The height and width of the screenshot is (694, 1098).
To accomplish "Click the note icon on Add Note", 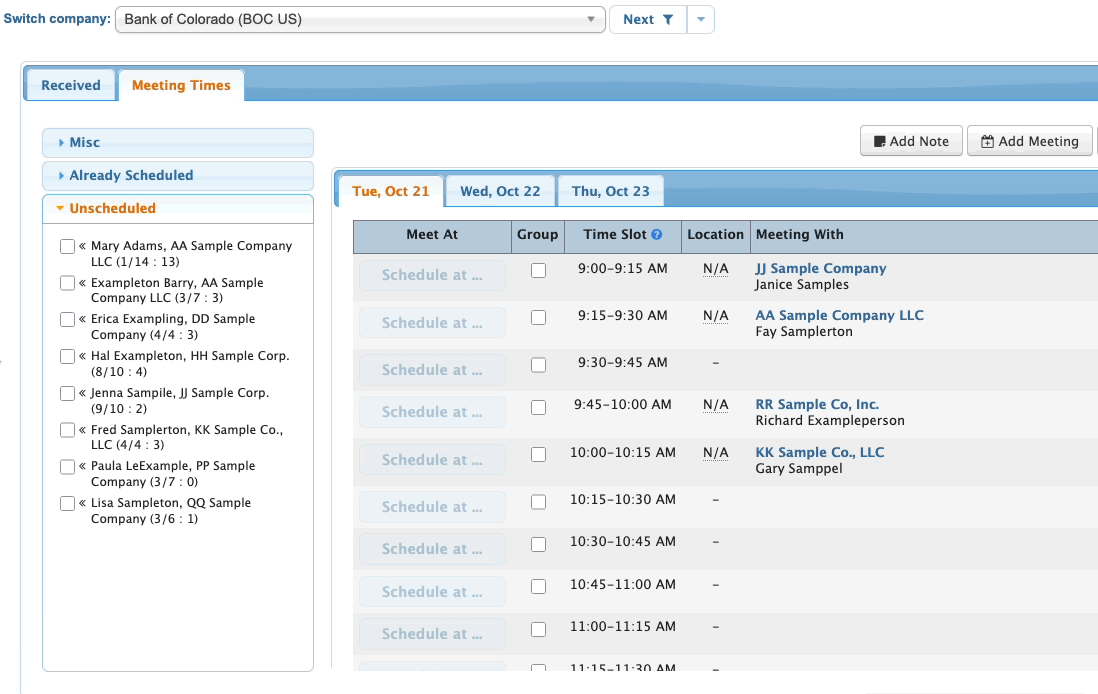I will coord(880,142).
